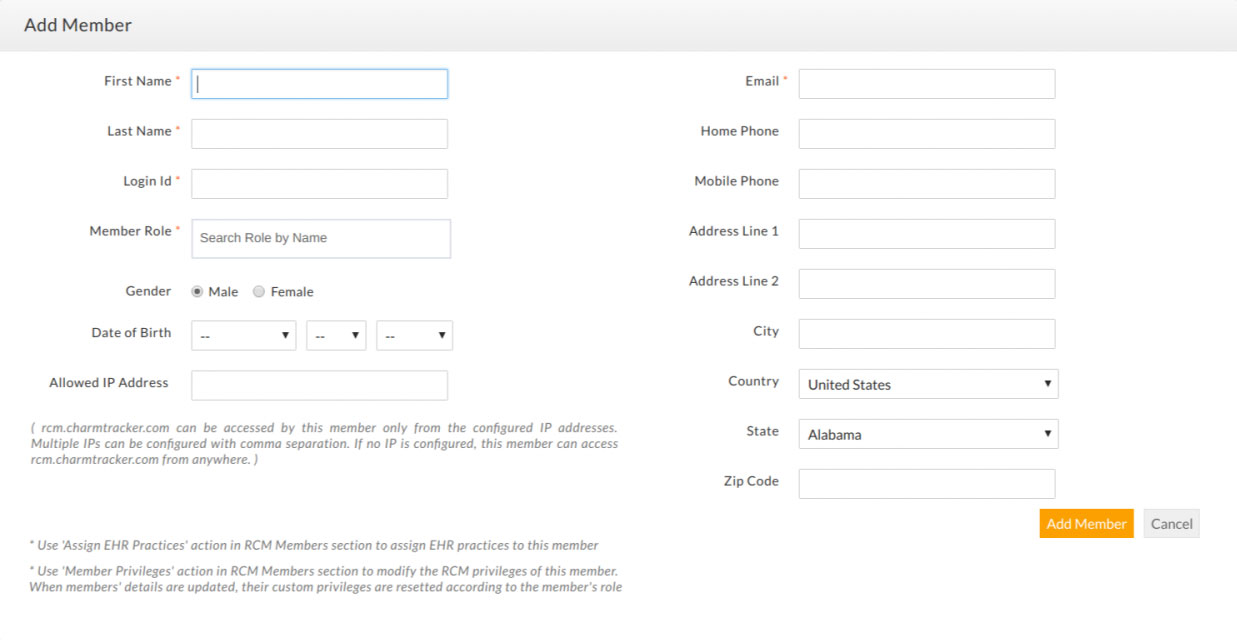Click into the City field
The image size is (1237, 640).
(926, 334)
